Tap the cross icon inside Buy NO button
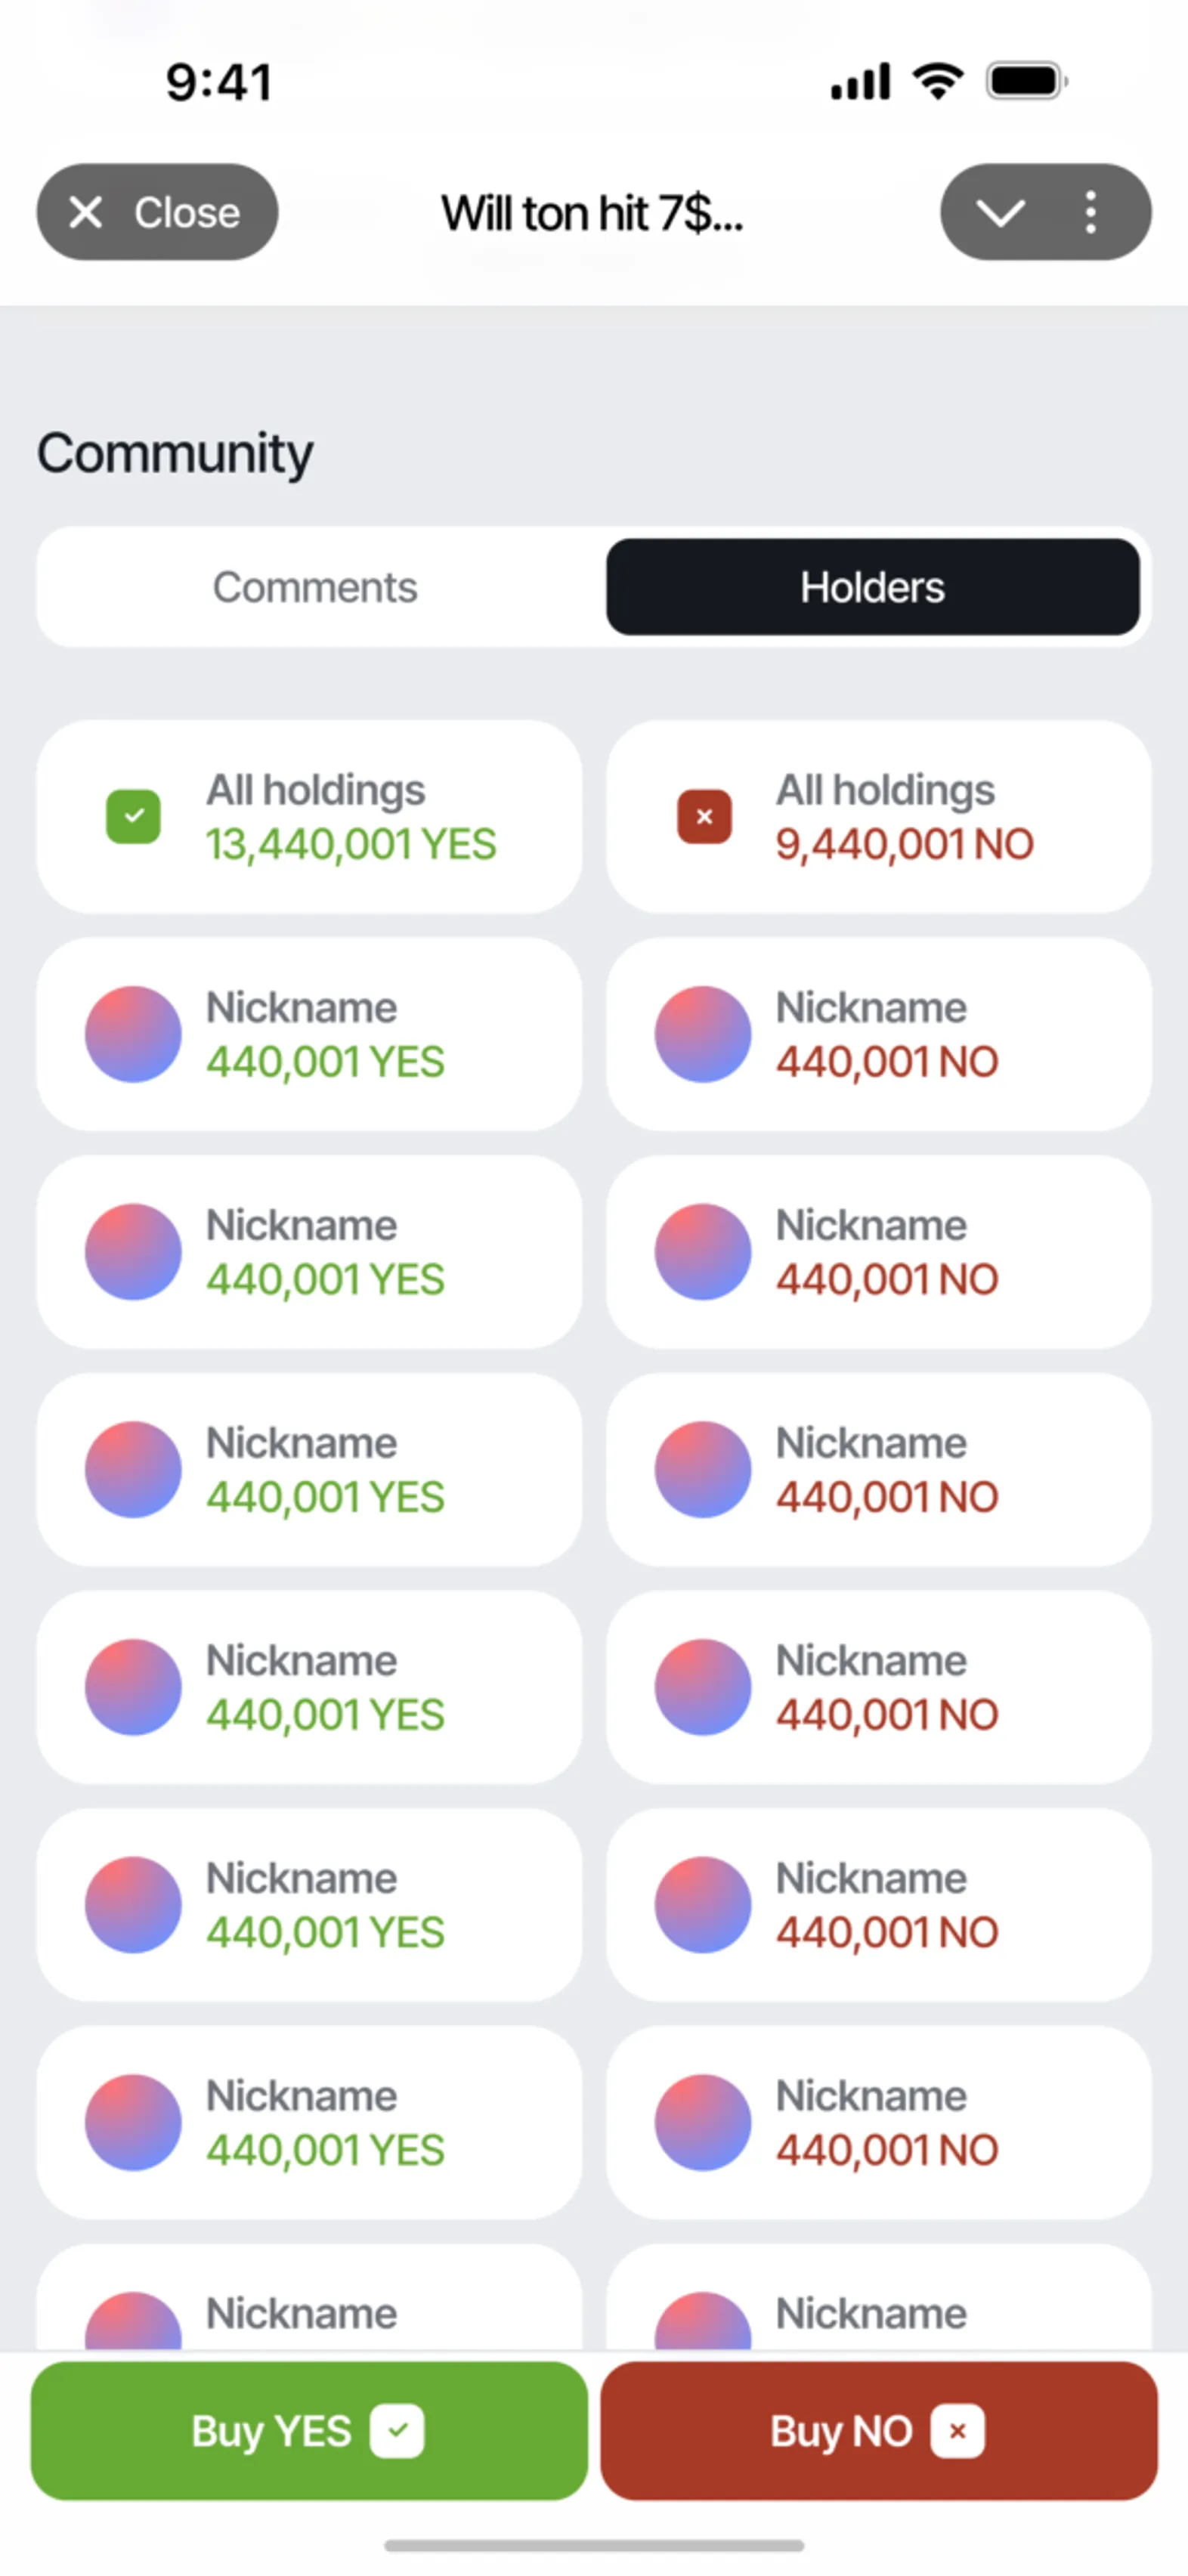This screenshot has width=1188, height=2576. [957, 2431]
